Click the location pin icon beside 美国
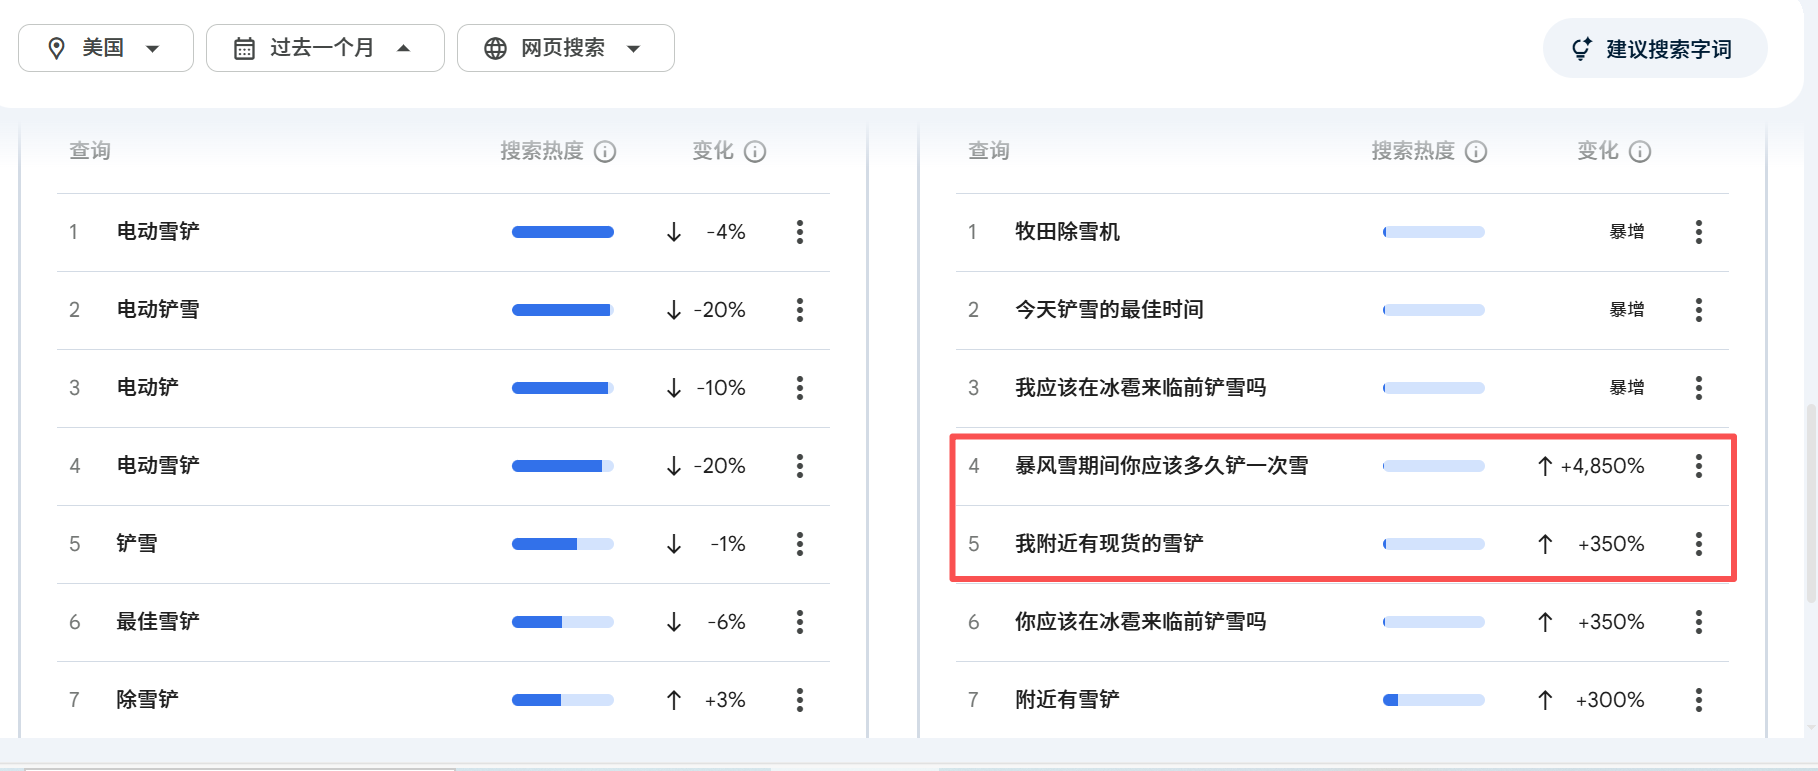 point(57,48)
